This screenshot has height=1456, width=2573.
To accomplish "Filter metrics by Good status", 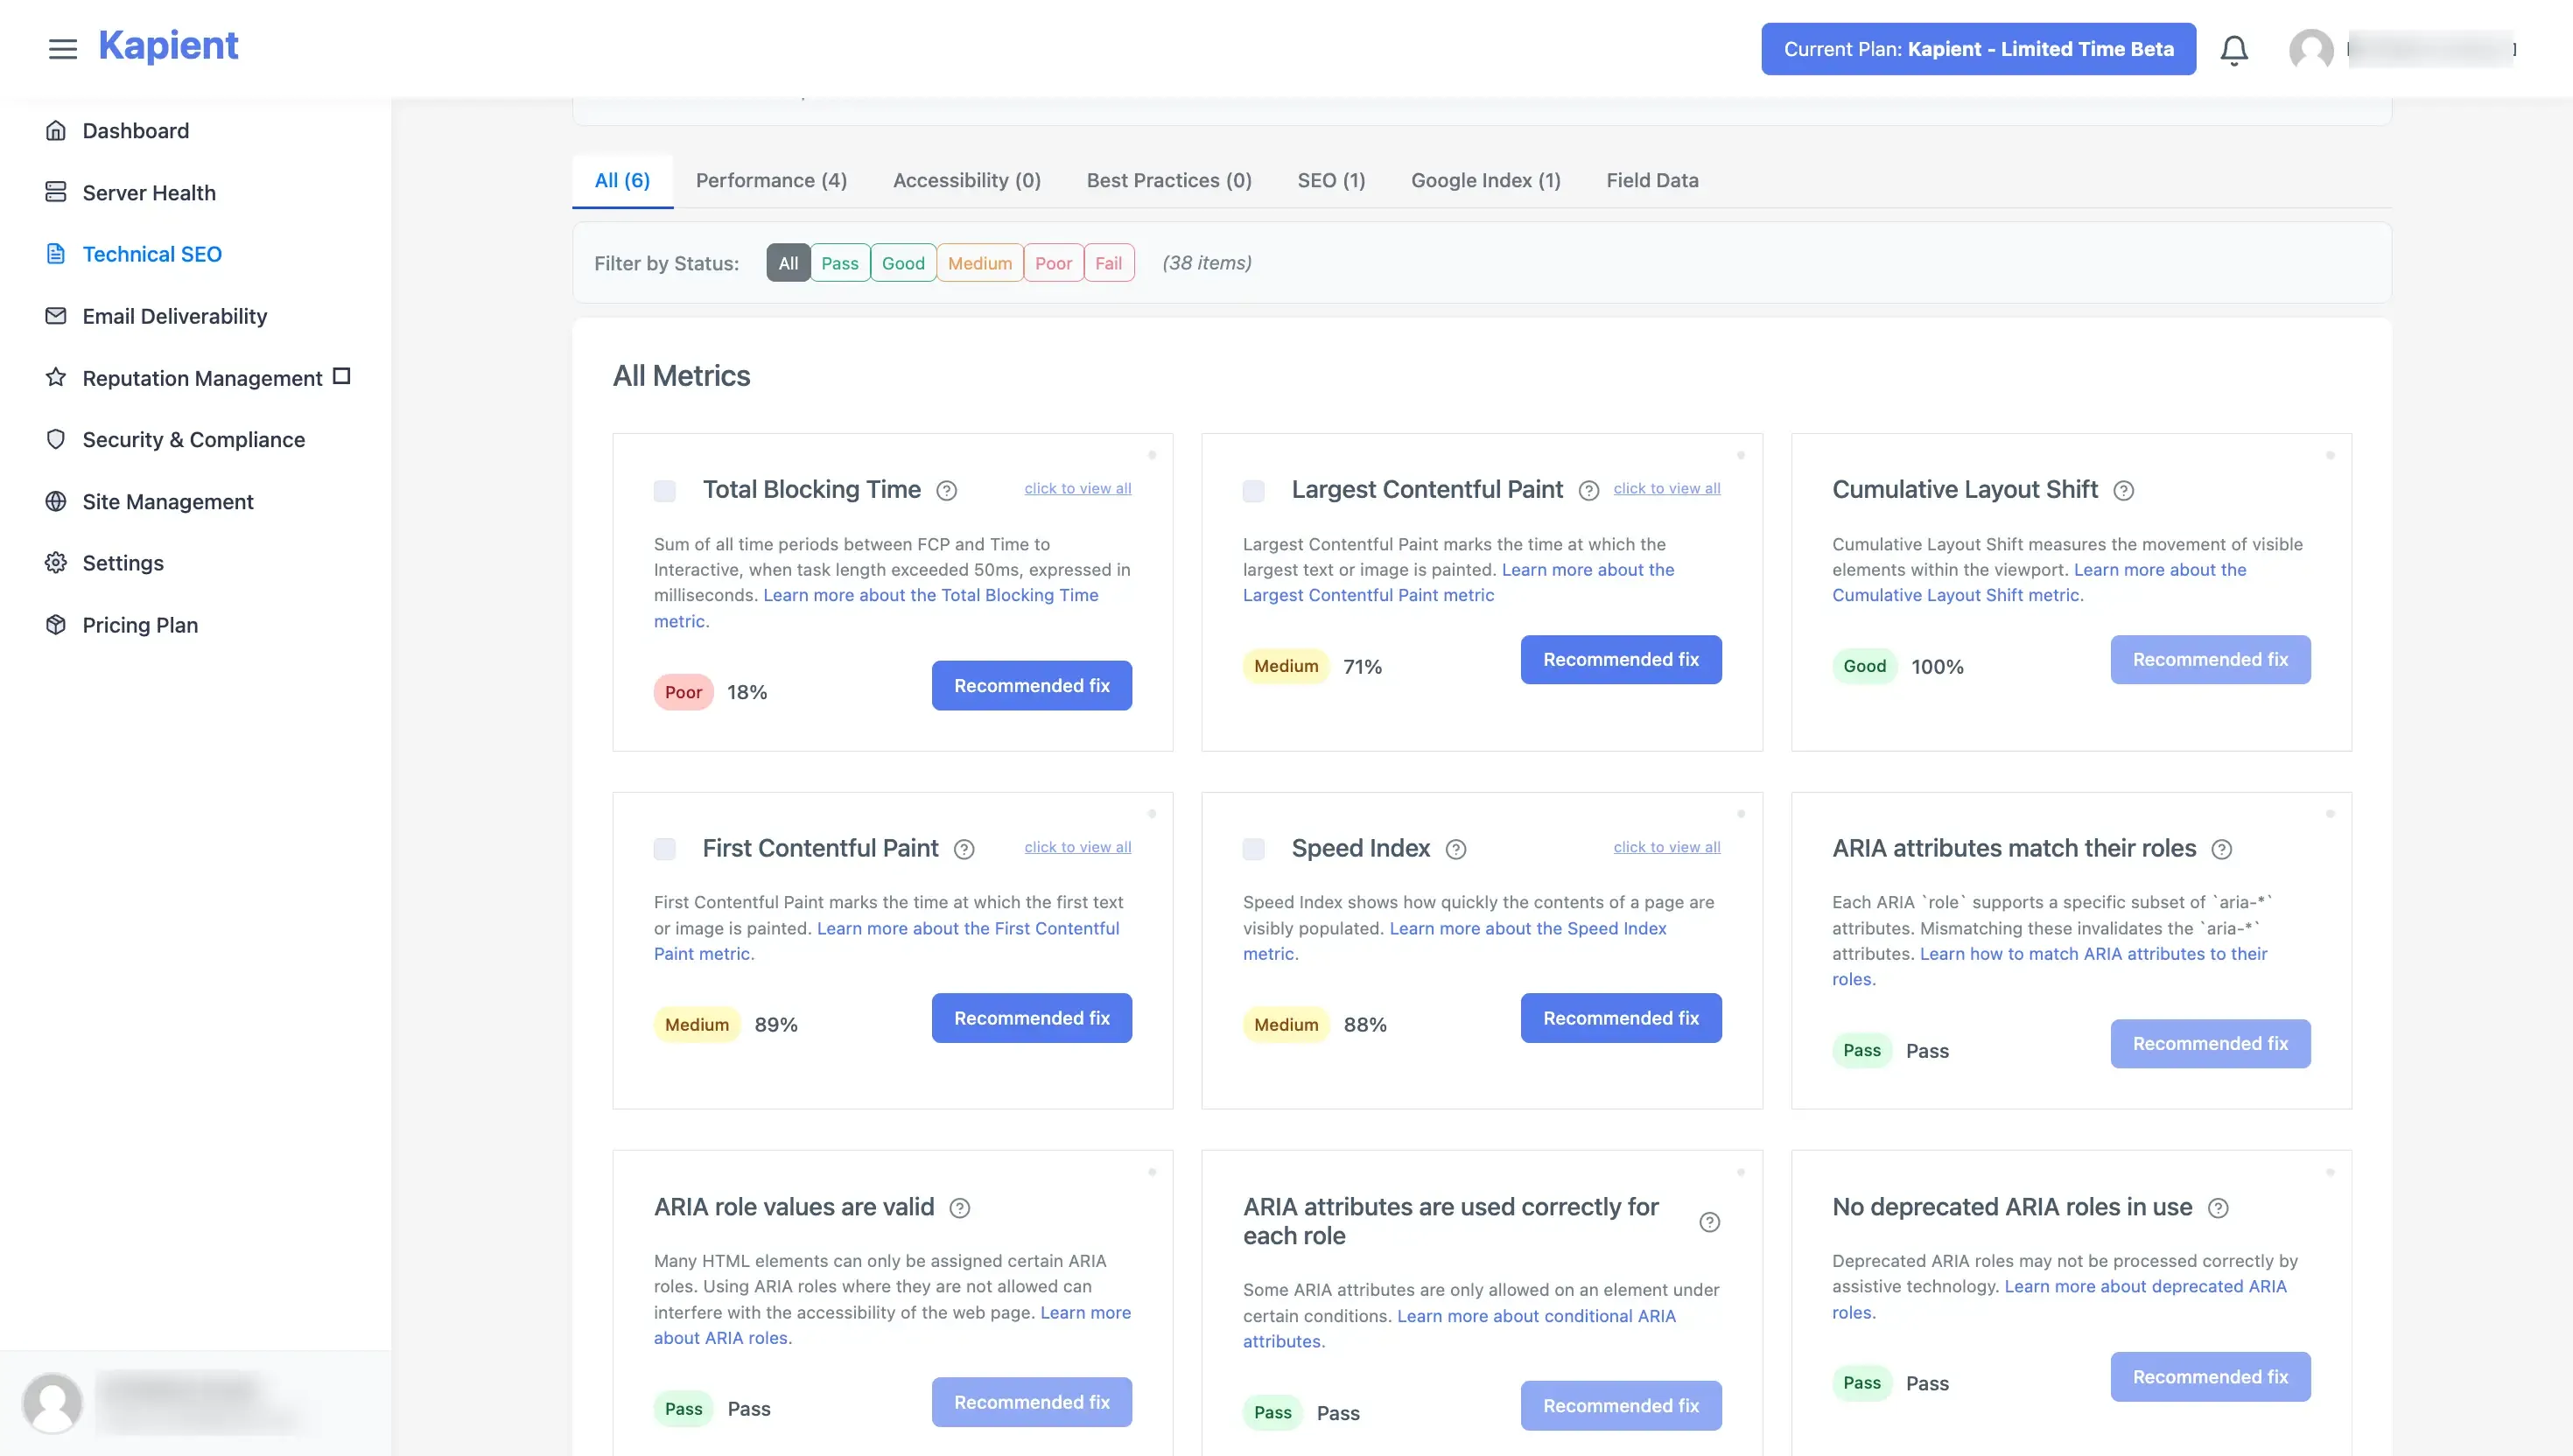I will click(903, 263).
